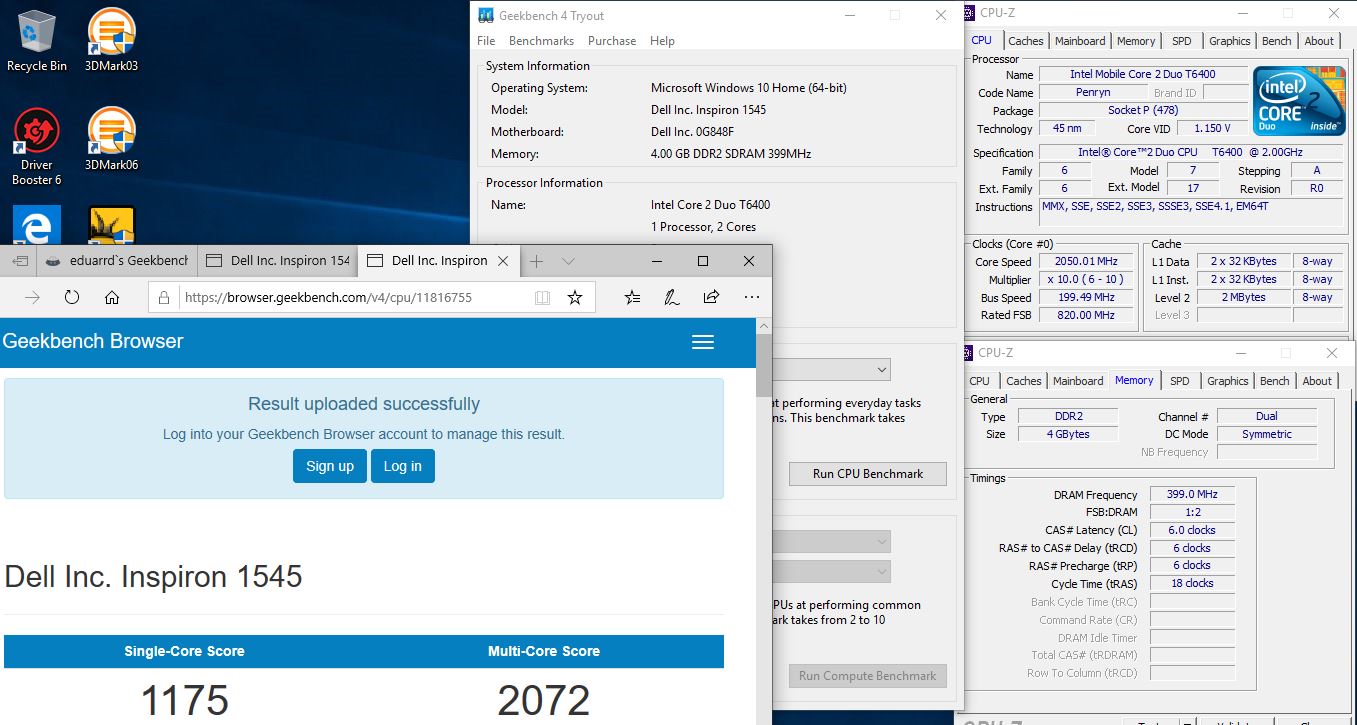Click the Core Speed 2050.01 MHz value
1357x725 pixels.
click(x=1085, y=262)
